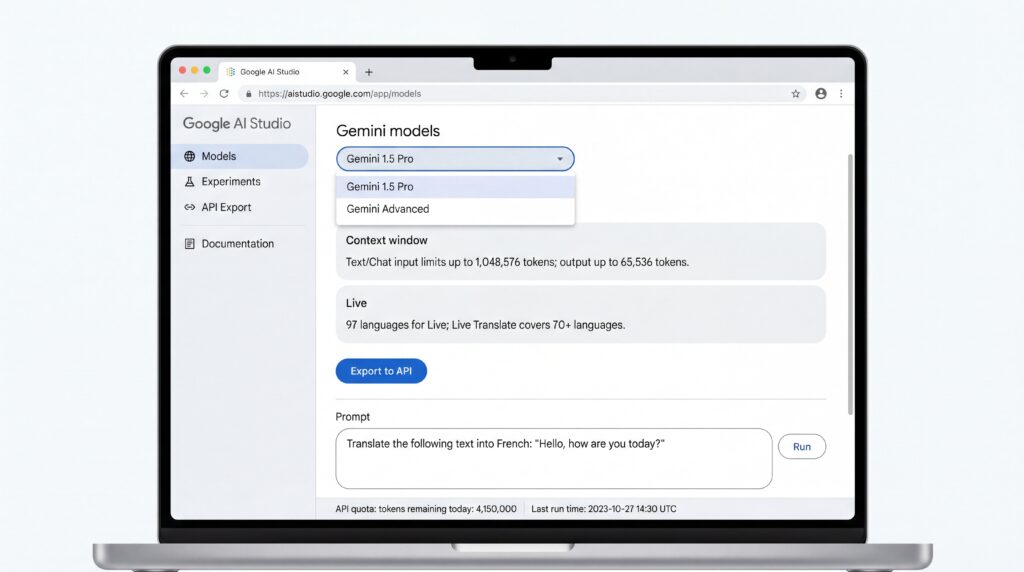Click the padlock site info icon
The height and width of the screenshot is (572, 1024).
(248, 94)
